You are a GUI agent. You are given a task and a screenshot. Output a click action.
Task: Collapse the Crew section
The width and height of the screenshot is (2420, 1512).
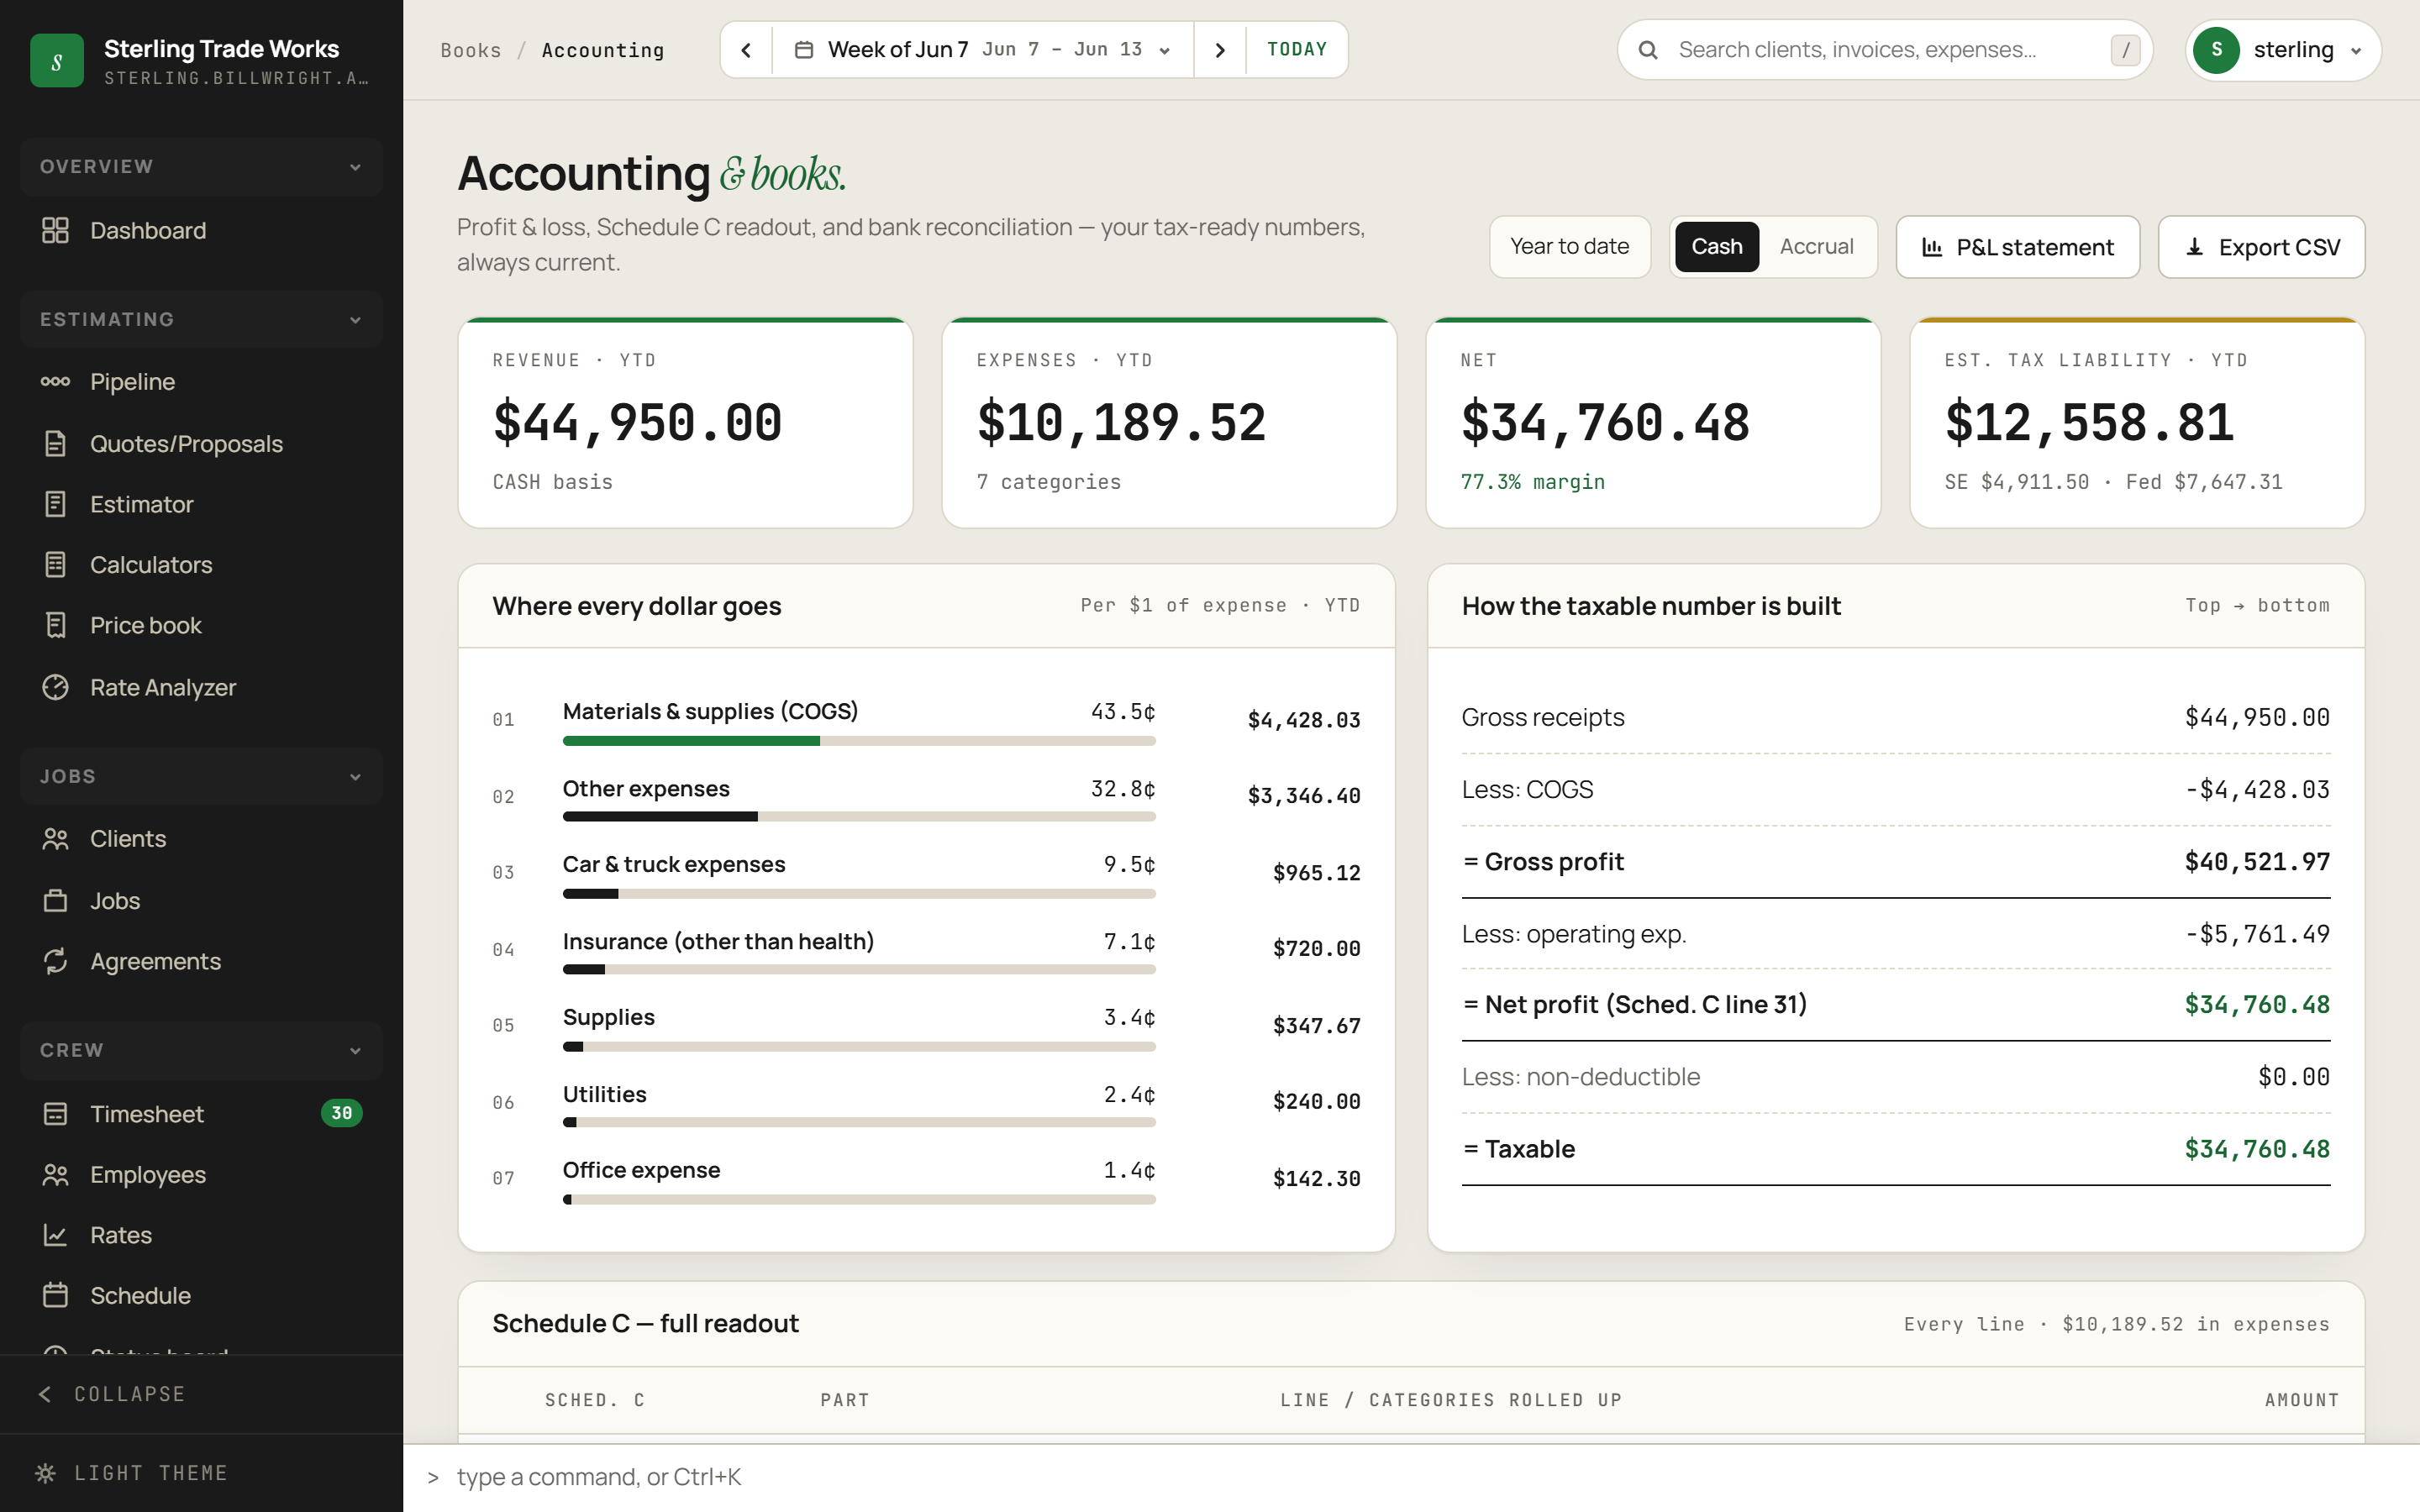point(201,1051)
